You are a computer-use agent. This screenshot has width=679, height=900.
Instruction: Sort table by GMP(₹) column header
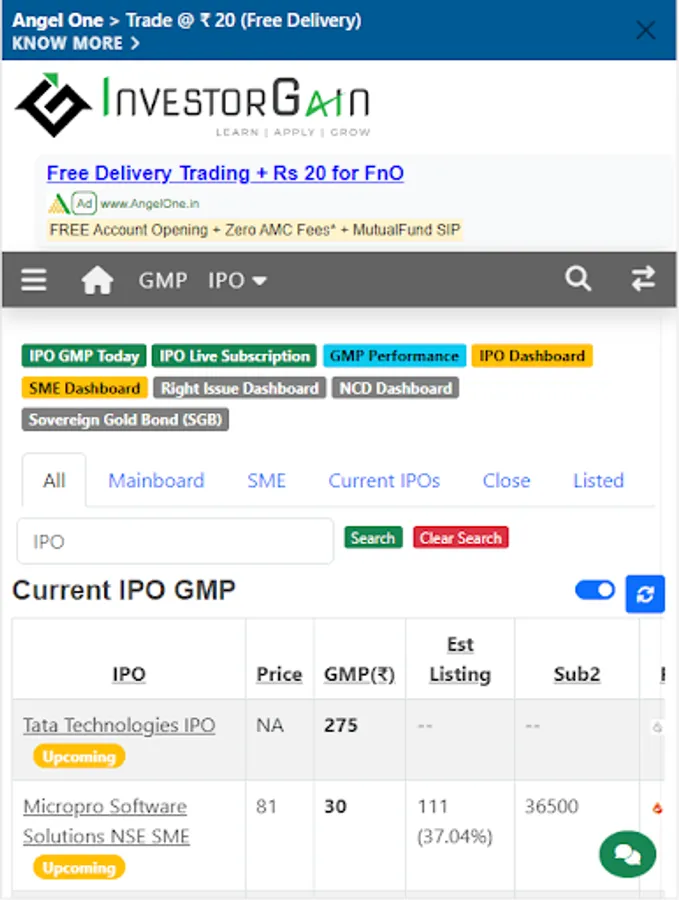click(359, 674)
